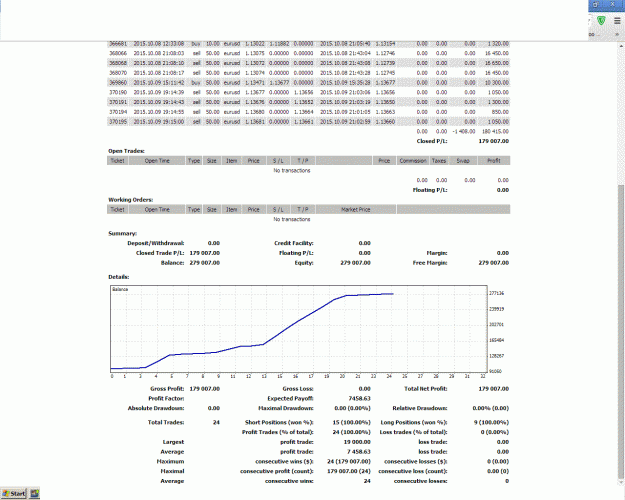
Task: Click consecutive profit value 179 007.00 (24)
Action: point(349,471)
